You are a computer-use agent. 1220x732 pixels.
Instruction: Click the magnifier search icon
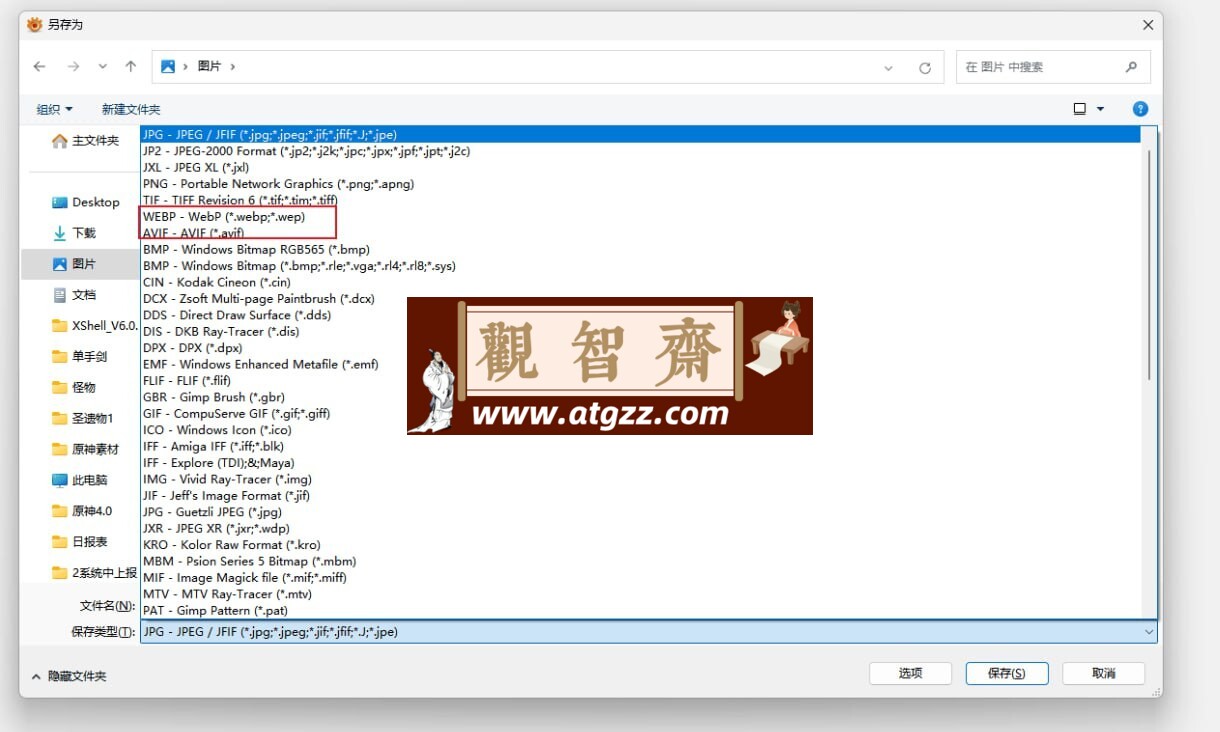click(x=1131, y=67)
